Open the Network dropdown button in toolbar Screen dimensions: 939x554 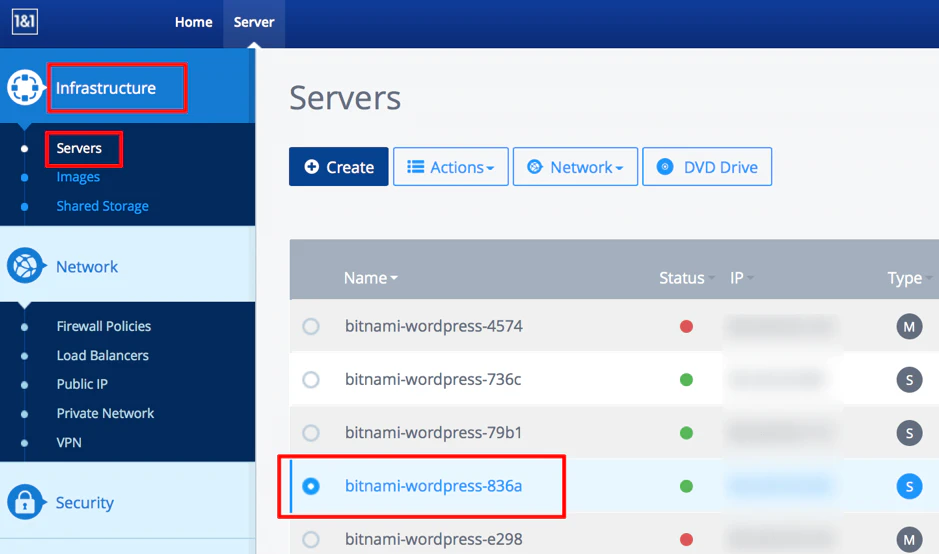575,166
